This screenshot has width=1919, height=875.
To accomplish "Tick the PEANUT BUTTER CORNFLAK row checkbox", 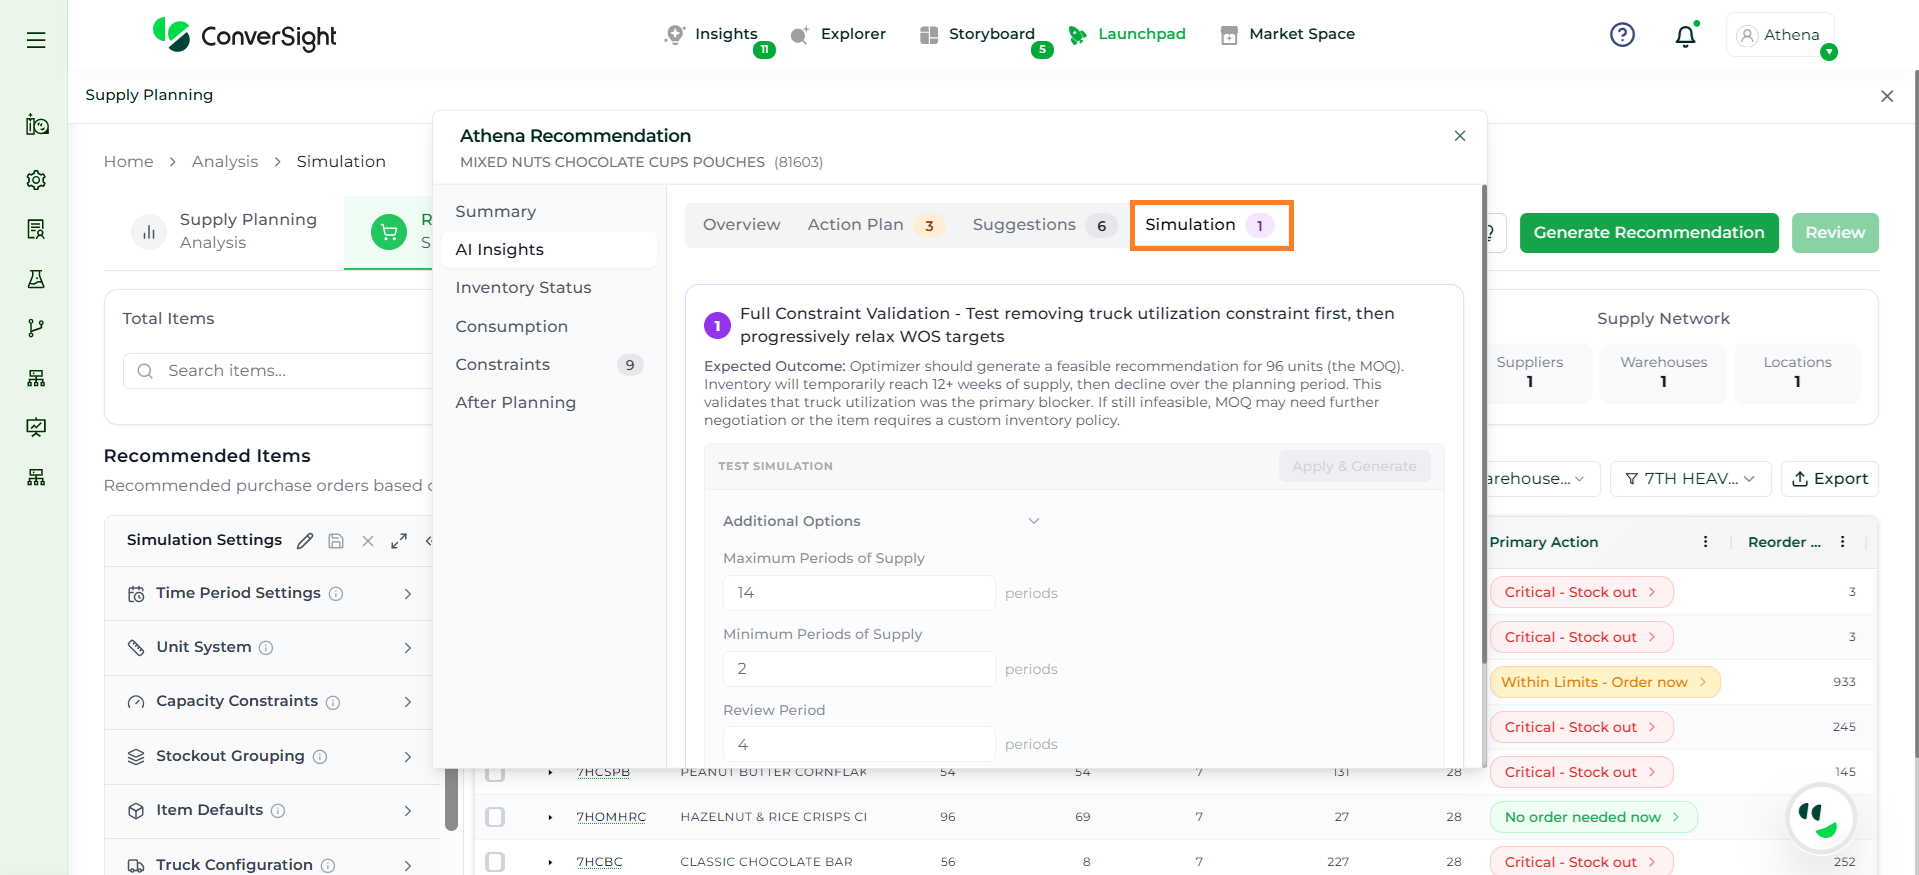I will pyautogui.click(x=495, y=773).
